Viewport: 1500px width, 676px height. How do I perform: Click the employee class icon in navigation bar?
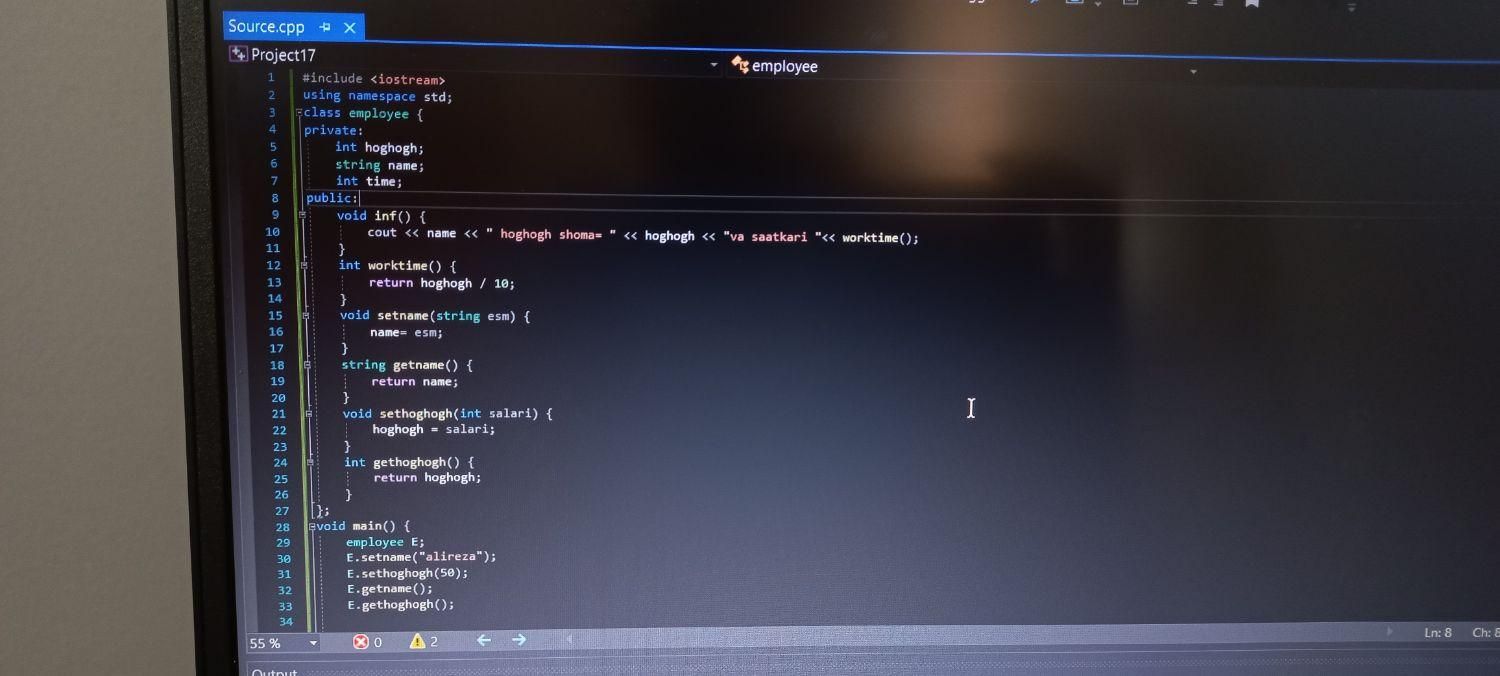click(740, 65)
